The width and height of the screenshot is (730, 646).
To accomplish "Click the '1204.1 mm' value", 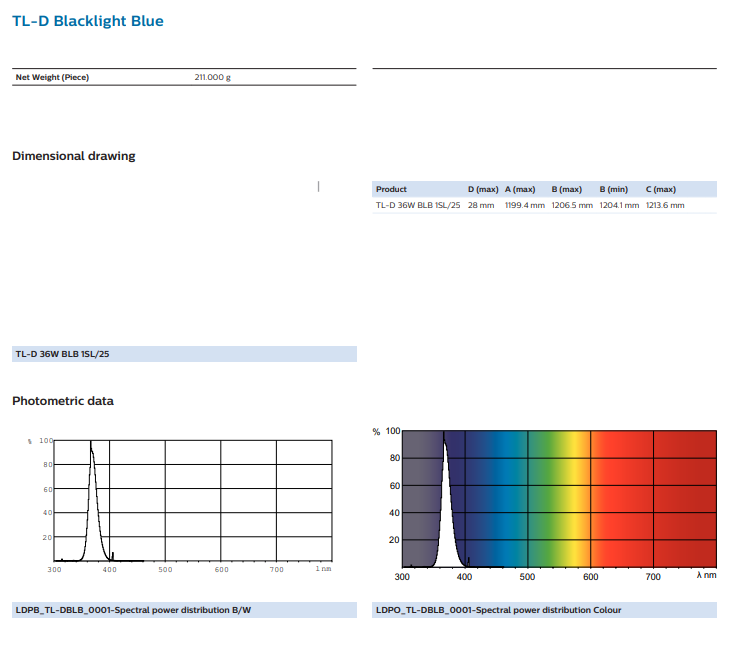I will pyautogui.click(x=619, y=205).
